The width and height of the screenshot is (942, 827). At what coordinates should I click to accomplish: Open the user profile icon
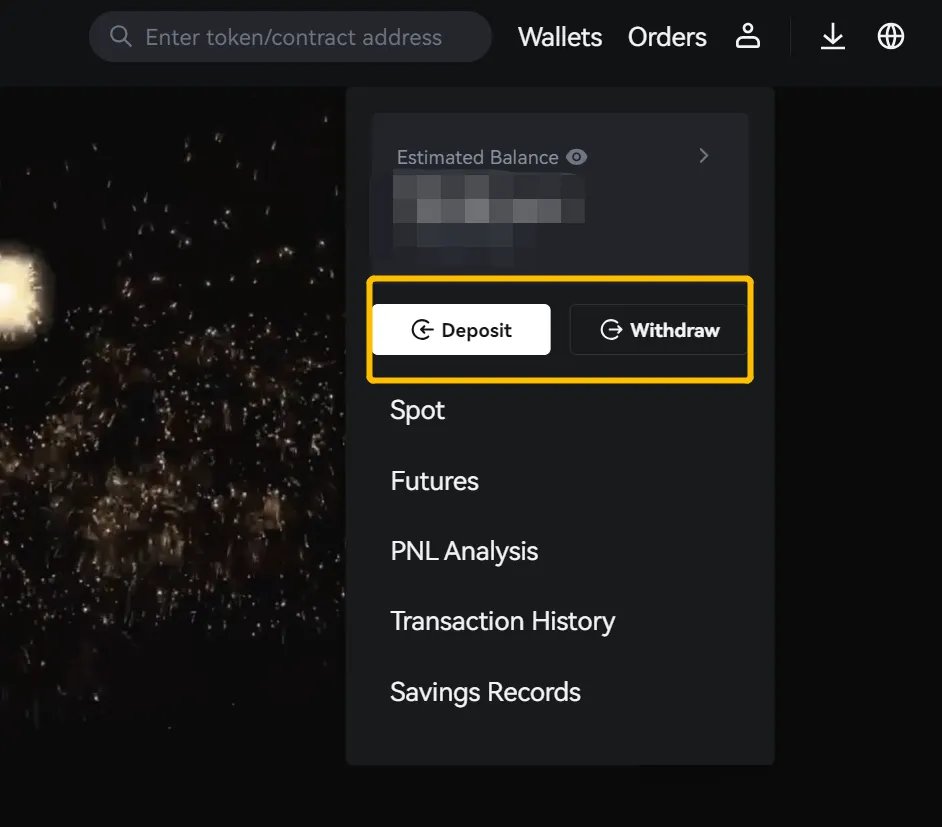748,37
